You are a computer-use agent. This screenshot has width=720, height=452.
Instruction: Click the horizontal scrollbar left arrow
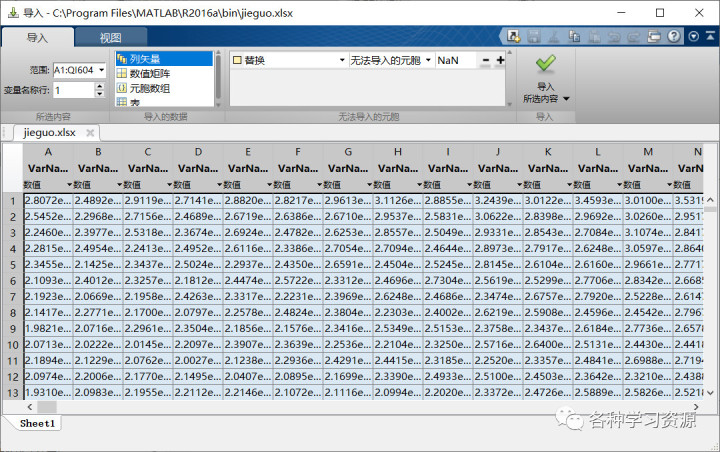tap(30, 407)
